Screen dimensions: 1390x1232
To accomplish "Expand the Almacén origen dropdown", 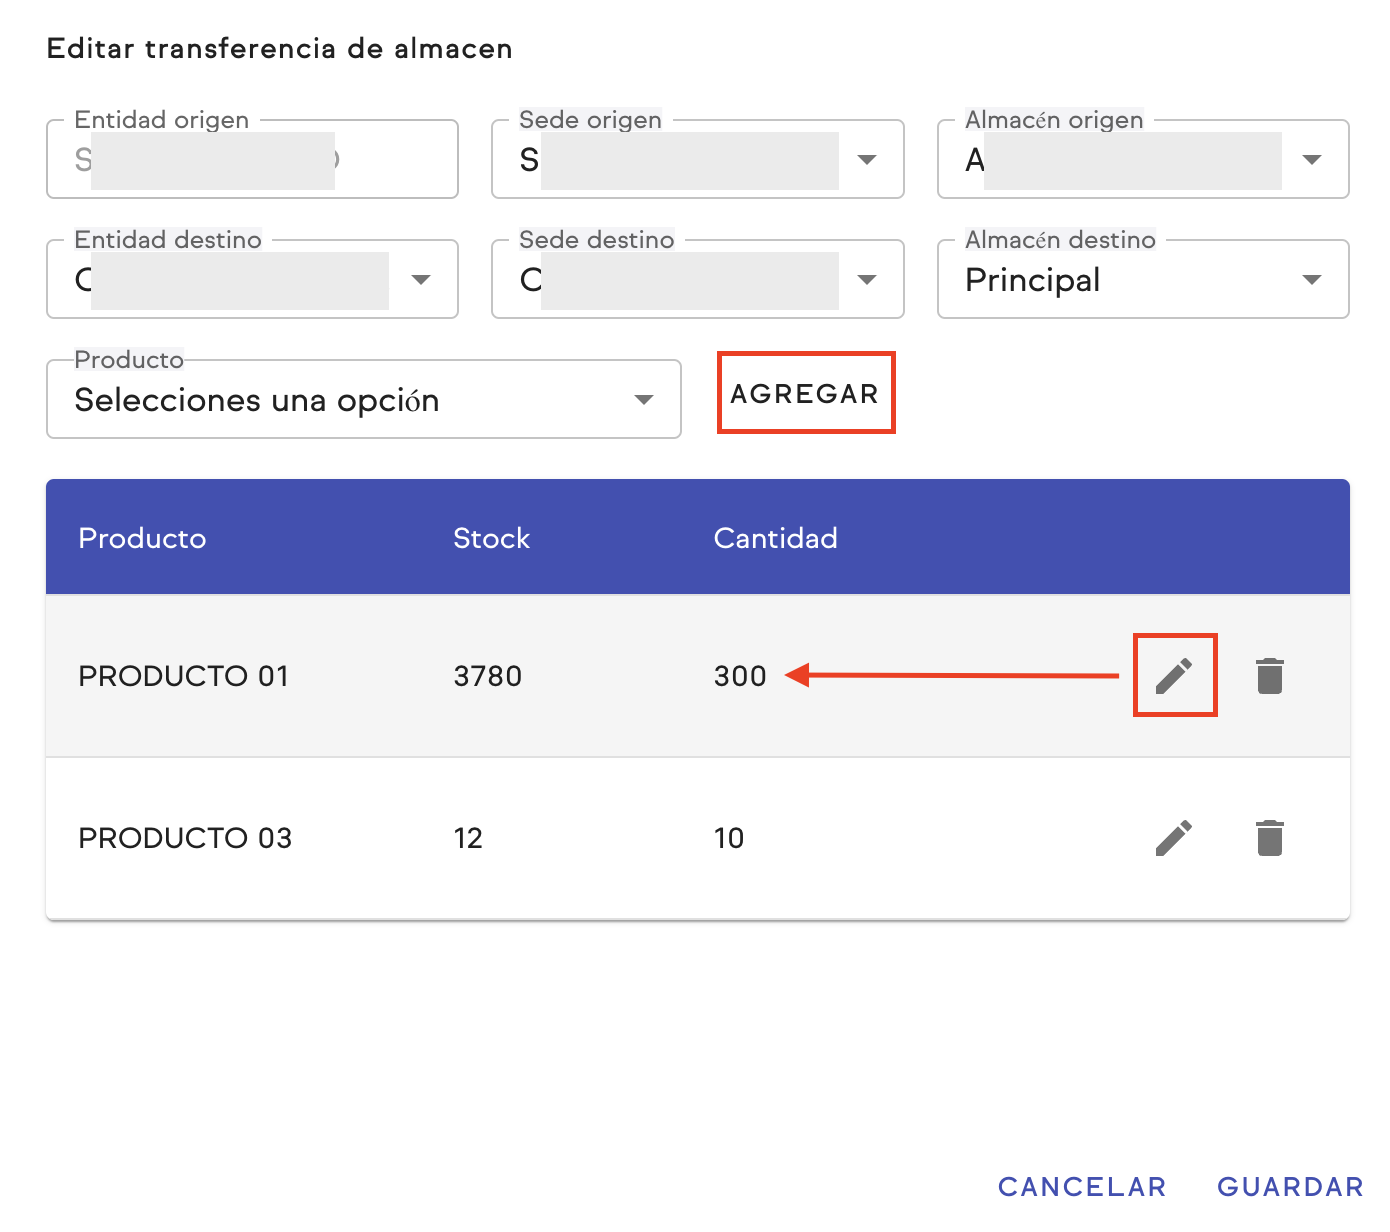I will (x=1142, y=160).
